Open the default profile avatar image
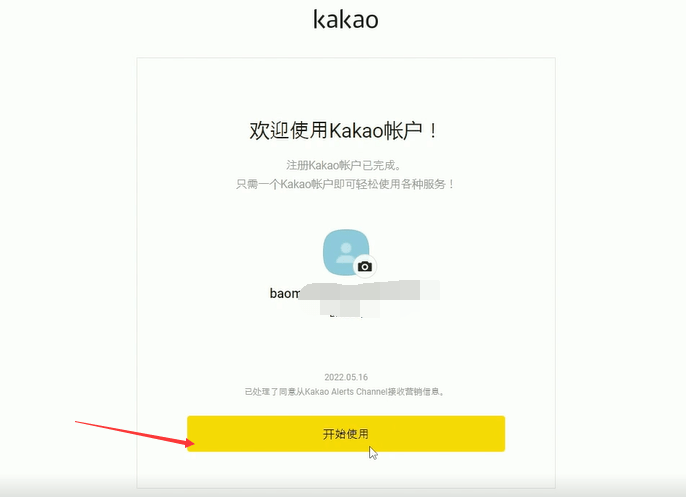Image resolution: width=686 pixels, height=497 pixels. click(x=346, y=252)
